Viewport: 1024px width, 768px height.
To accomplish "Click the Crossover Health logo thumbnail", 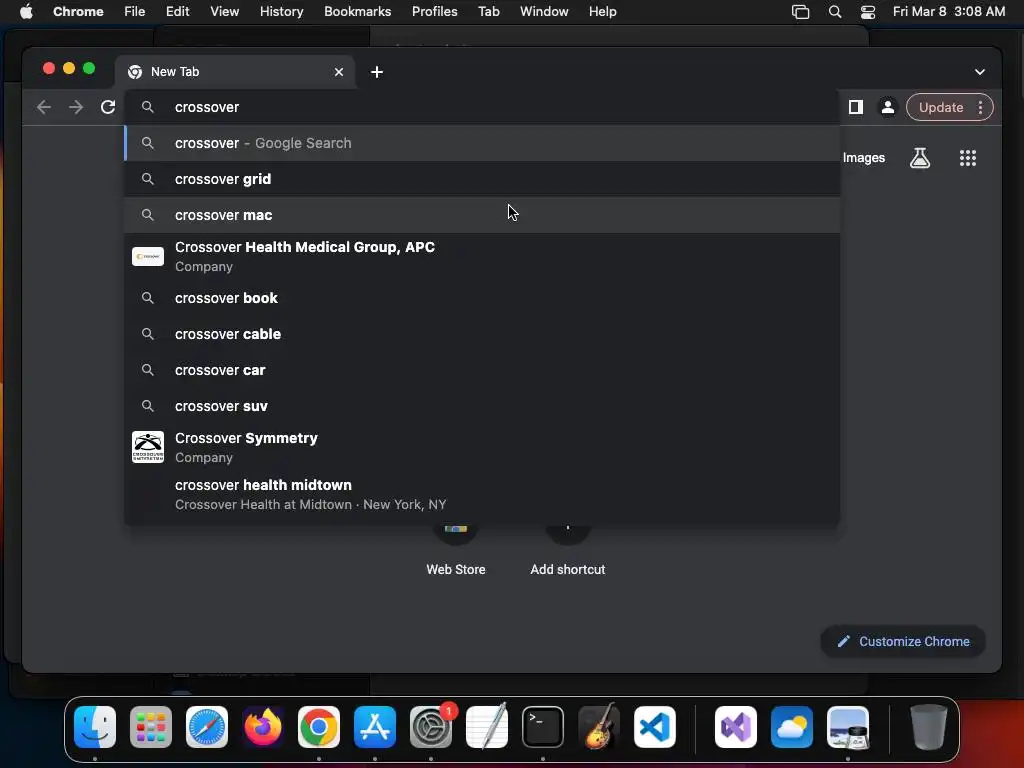I will pyautogui.click(x=148, y=256).
